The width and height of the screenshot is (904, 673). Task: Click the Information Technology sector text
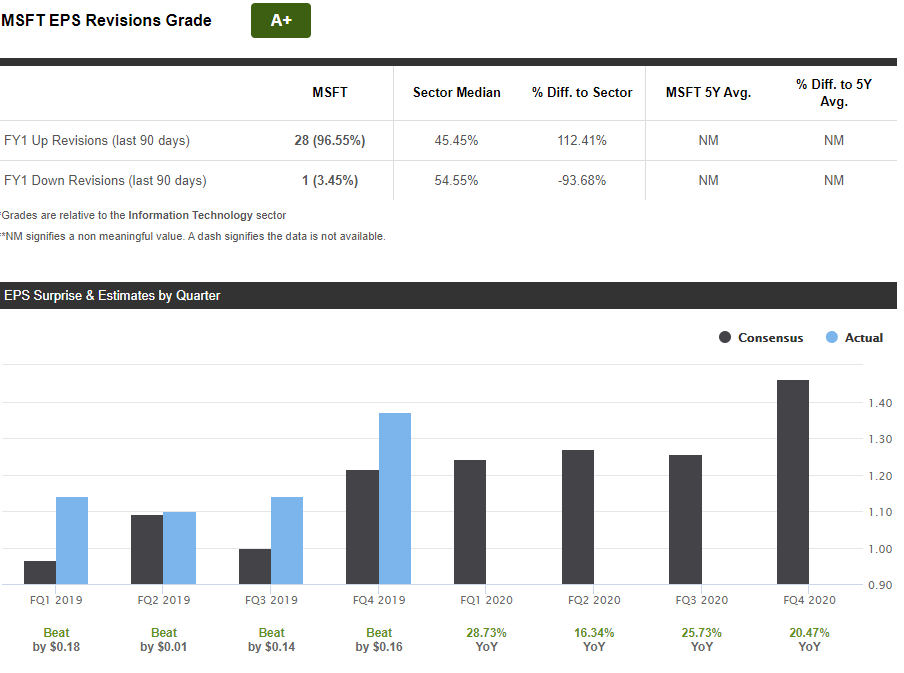190,215
